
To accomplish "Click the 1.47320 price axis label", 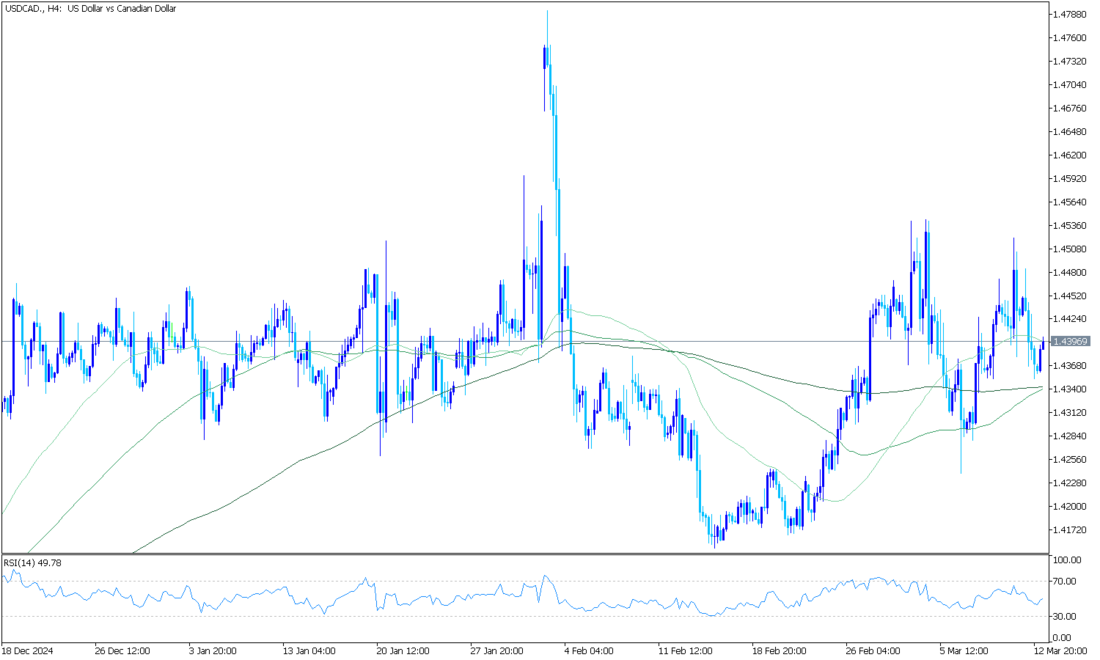I will 1069,61.
